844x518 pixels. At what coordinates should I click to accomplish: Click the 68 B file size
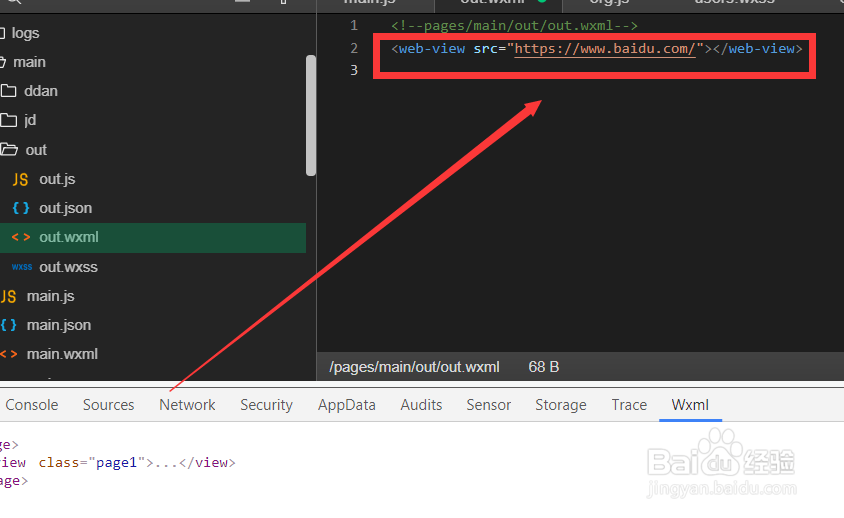[x=544, y=367]
